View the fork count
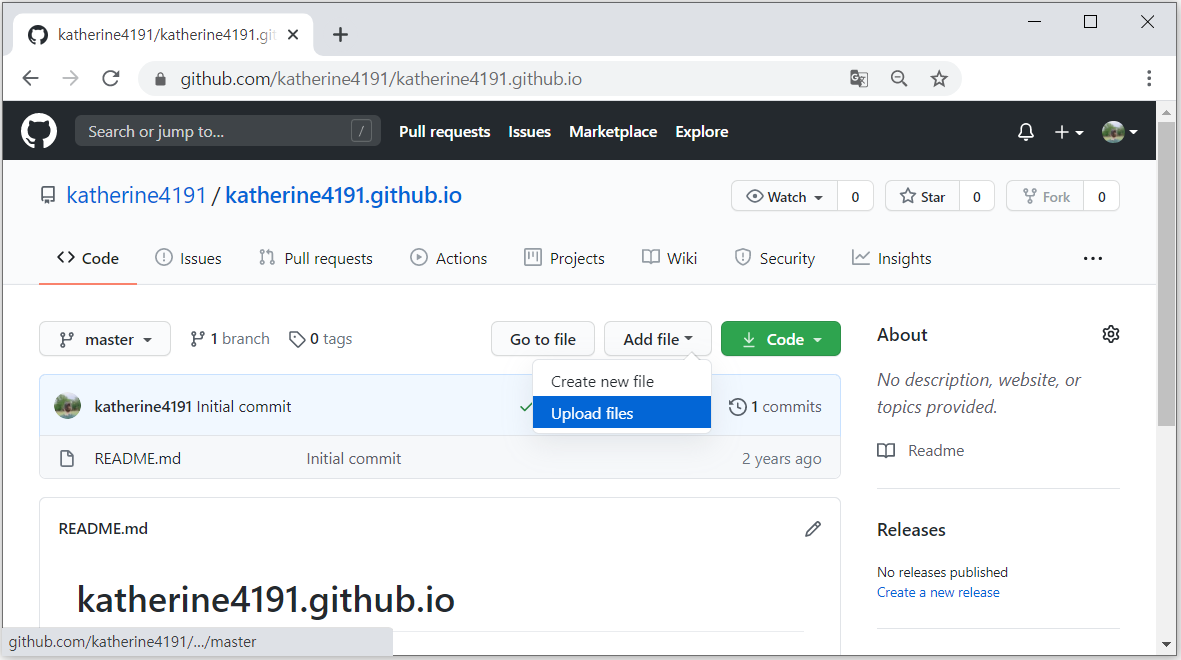Screen dimensions: 1181x660 pyautogui.click(x=1101, y=197)
